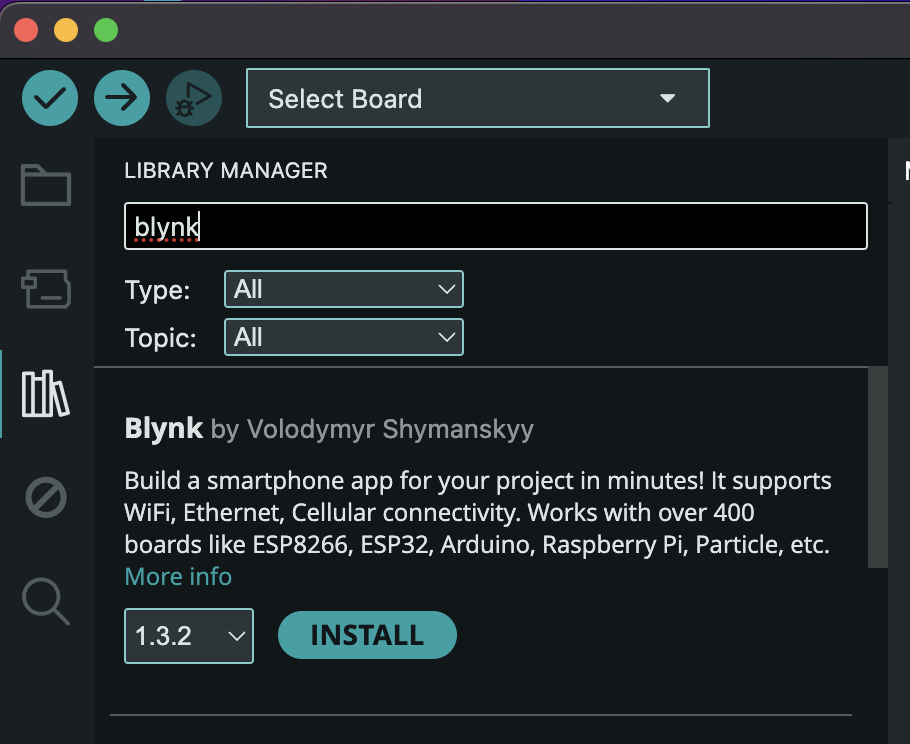The image size is (910, 744).
Task: Open the Sketchbook folder in the sidebar
Action: 46,186
